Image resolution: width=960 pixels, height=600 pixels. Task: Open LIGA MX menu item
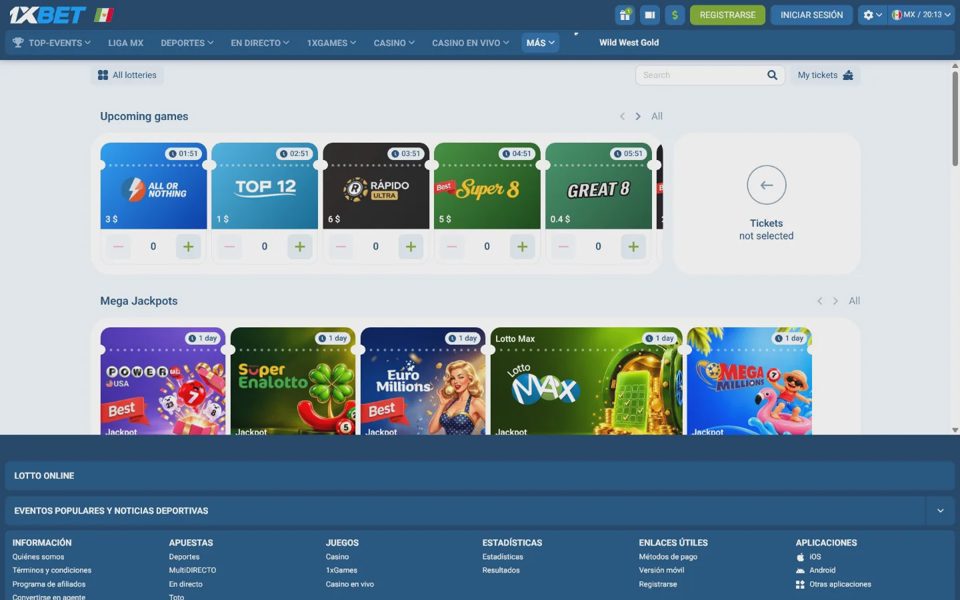(126, 43)
